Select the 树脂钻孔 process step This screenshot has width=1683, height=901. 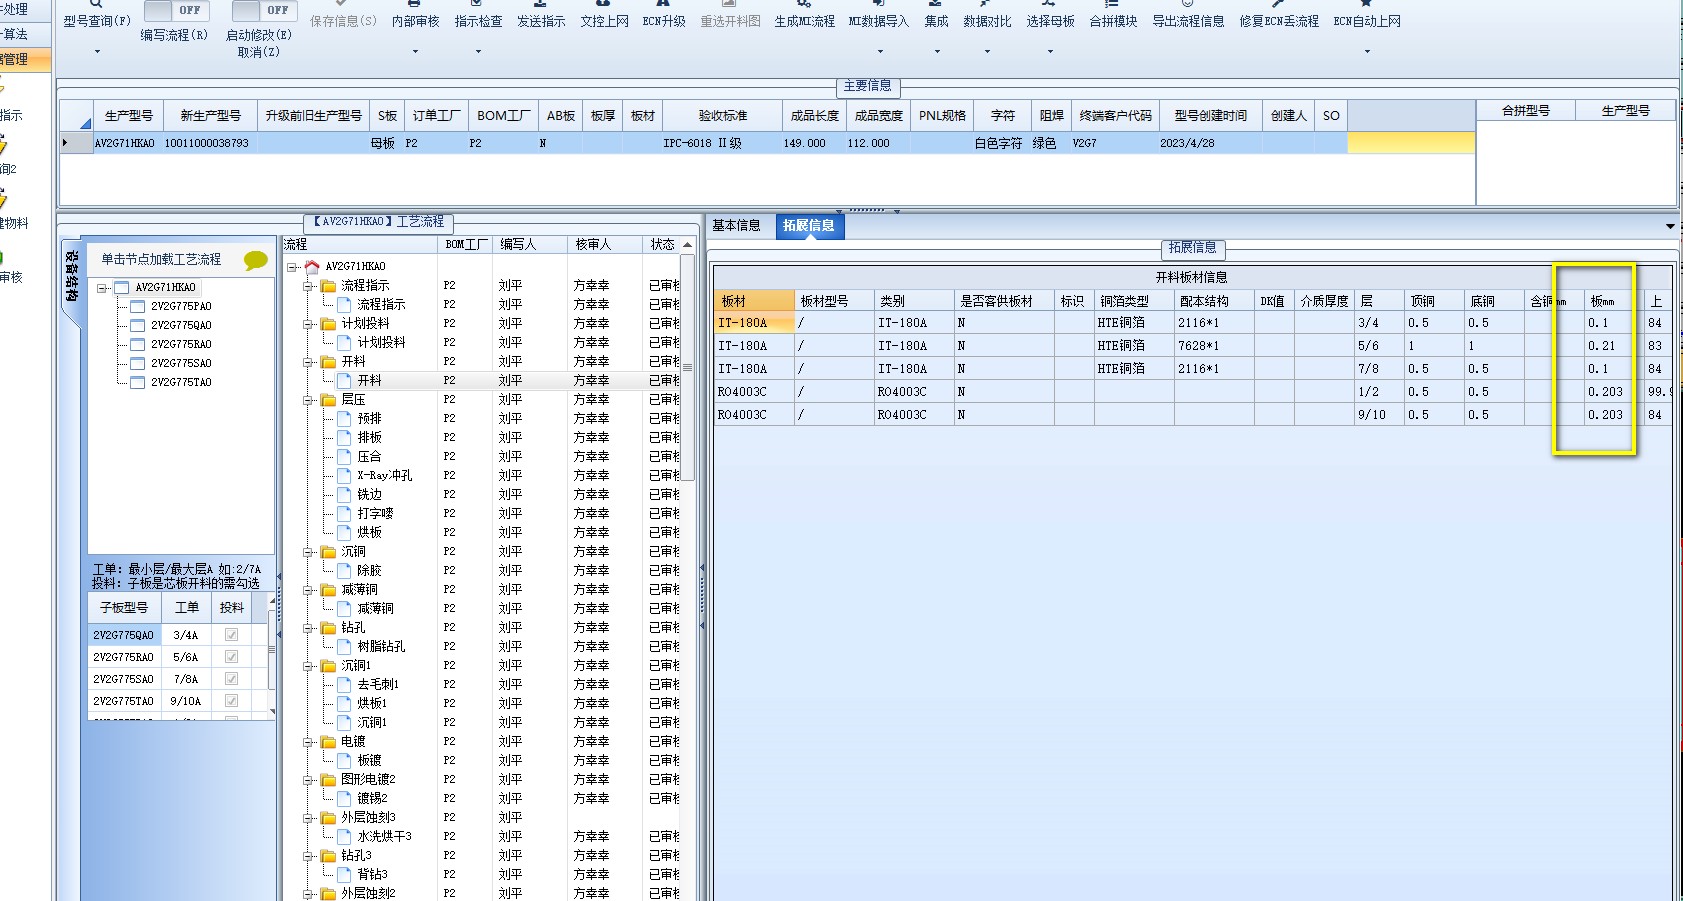pyautogui.click(x=381, y=647)
